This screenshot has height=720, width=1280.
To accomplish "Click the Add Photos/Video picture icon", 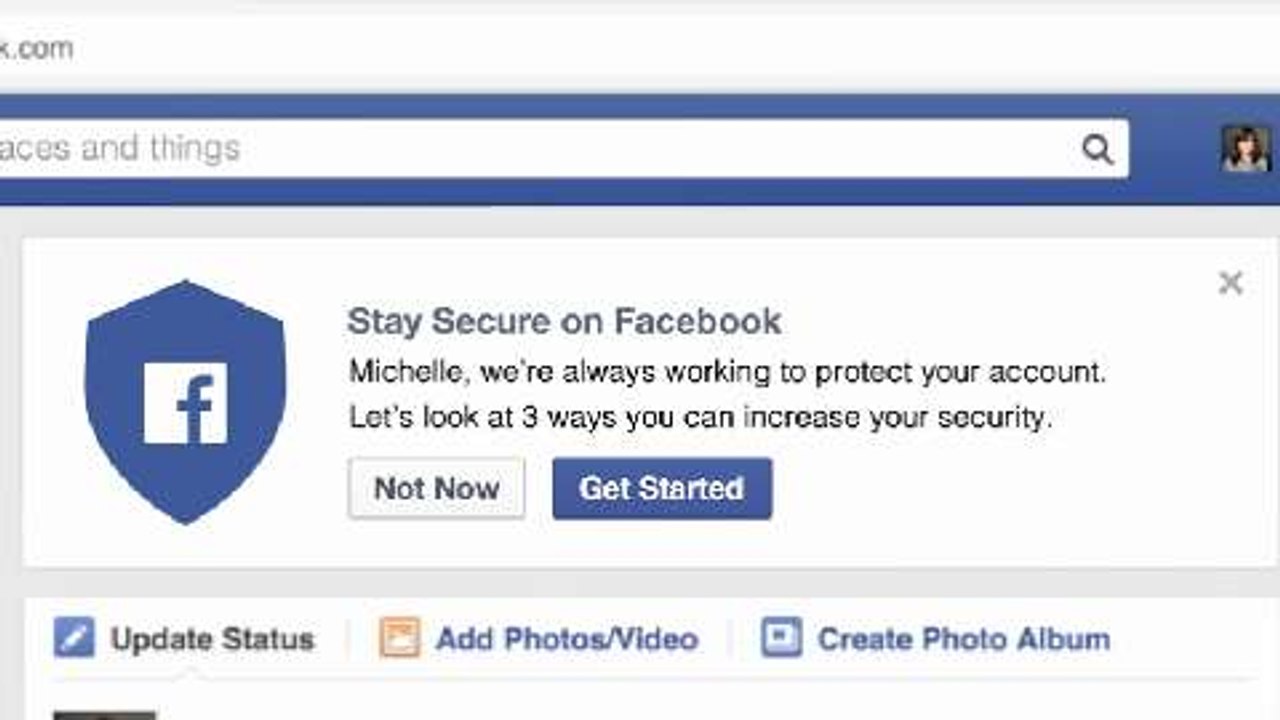I will 399,638.
